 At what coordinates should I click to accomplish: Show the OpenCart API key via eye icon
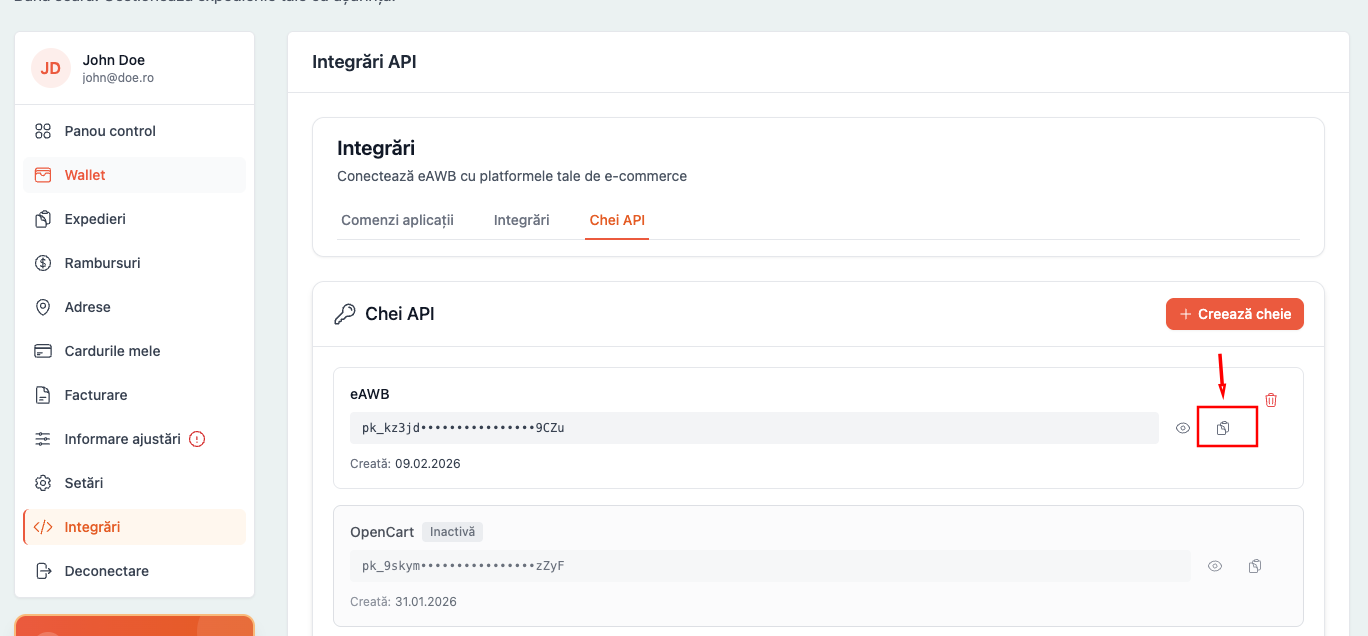(1215, 566)
